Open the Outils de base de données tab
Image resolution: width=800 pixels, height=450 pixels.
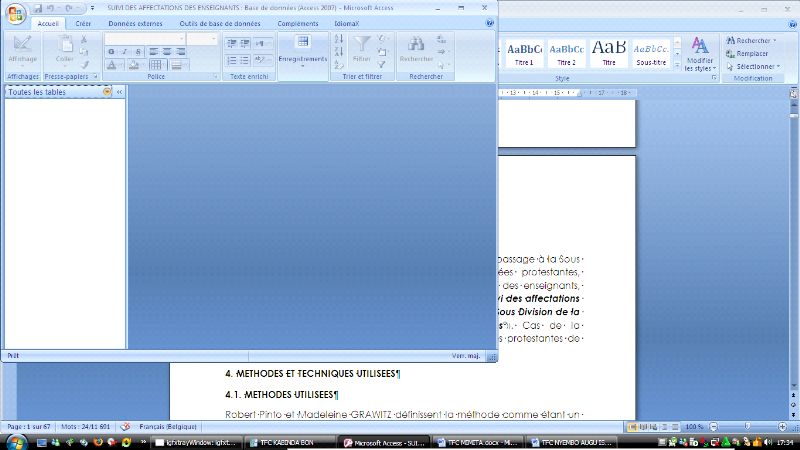[219, 23]
